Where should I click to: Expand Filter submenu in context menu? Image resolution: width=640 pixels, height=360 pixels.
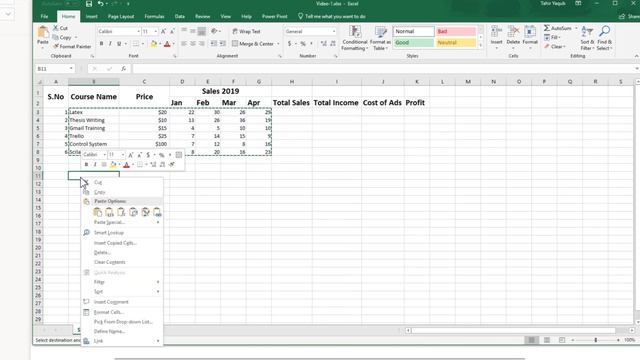pyautogui.click(x=158, y=282)
